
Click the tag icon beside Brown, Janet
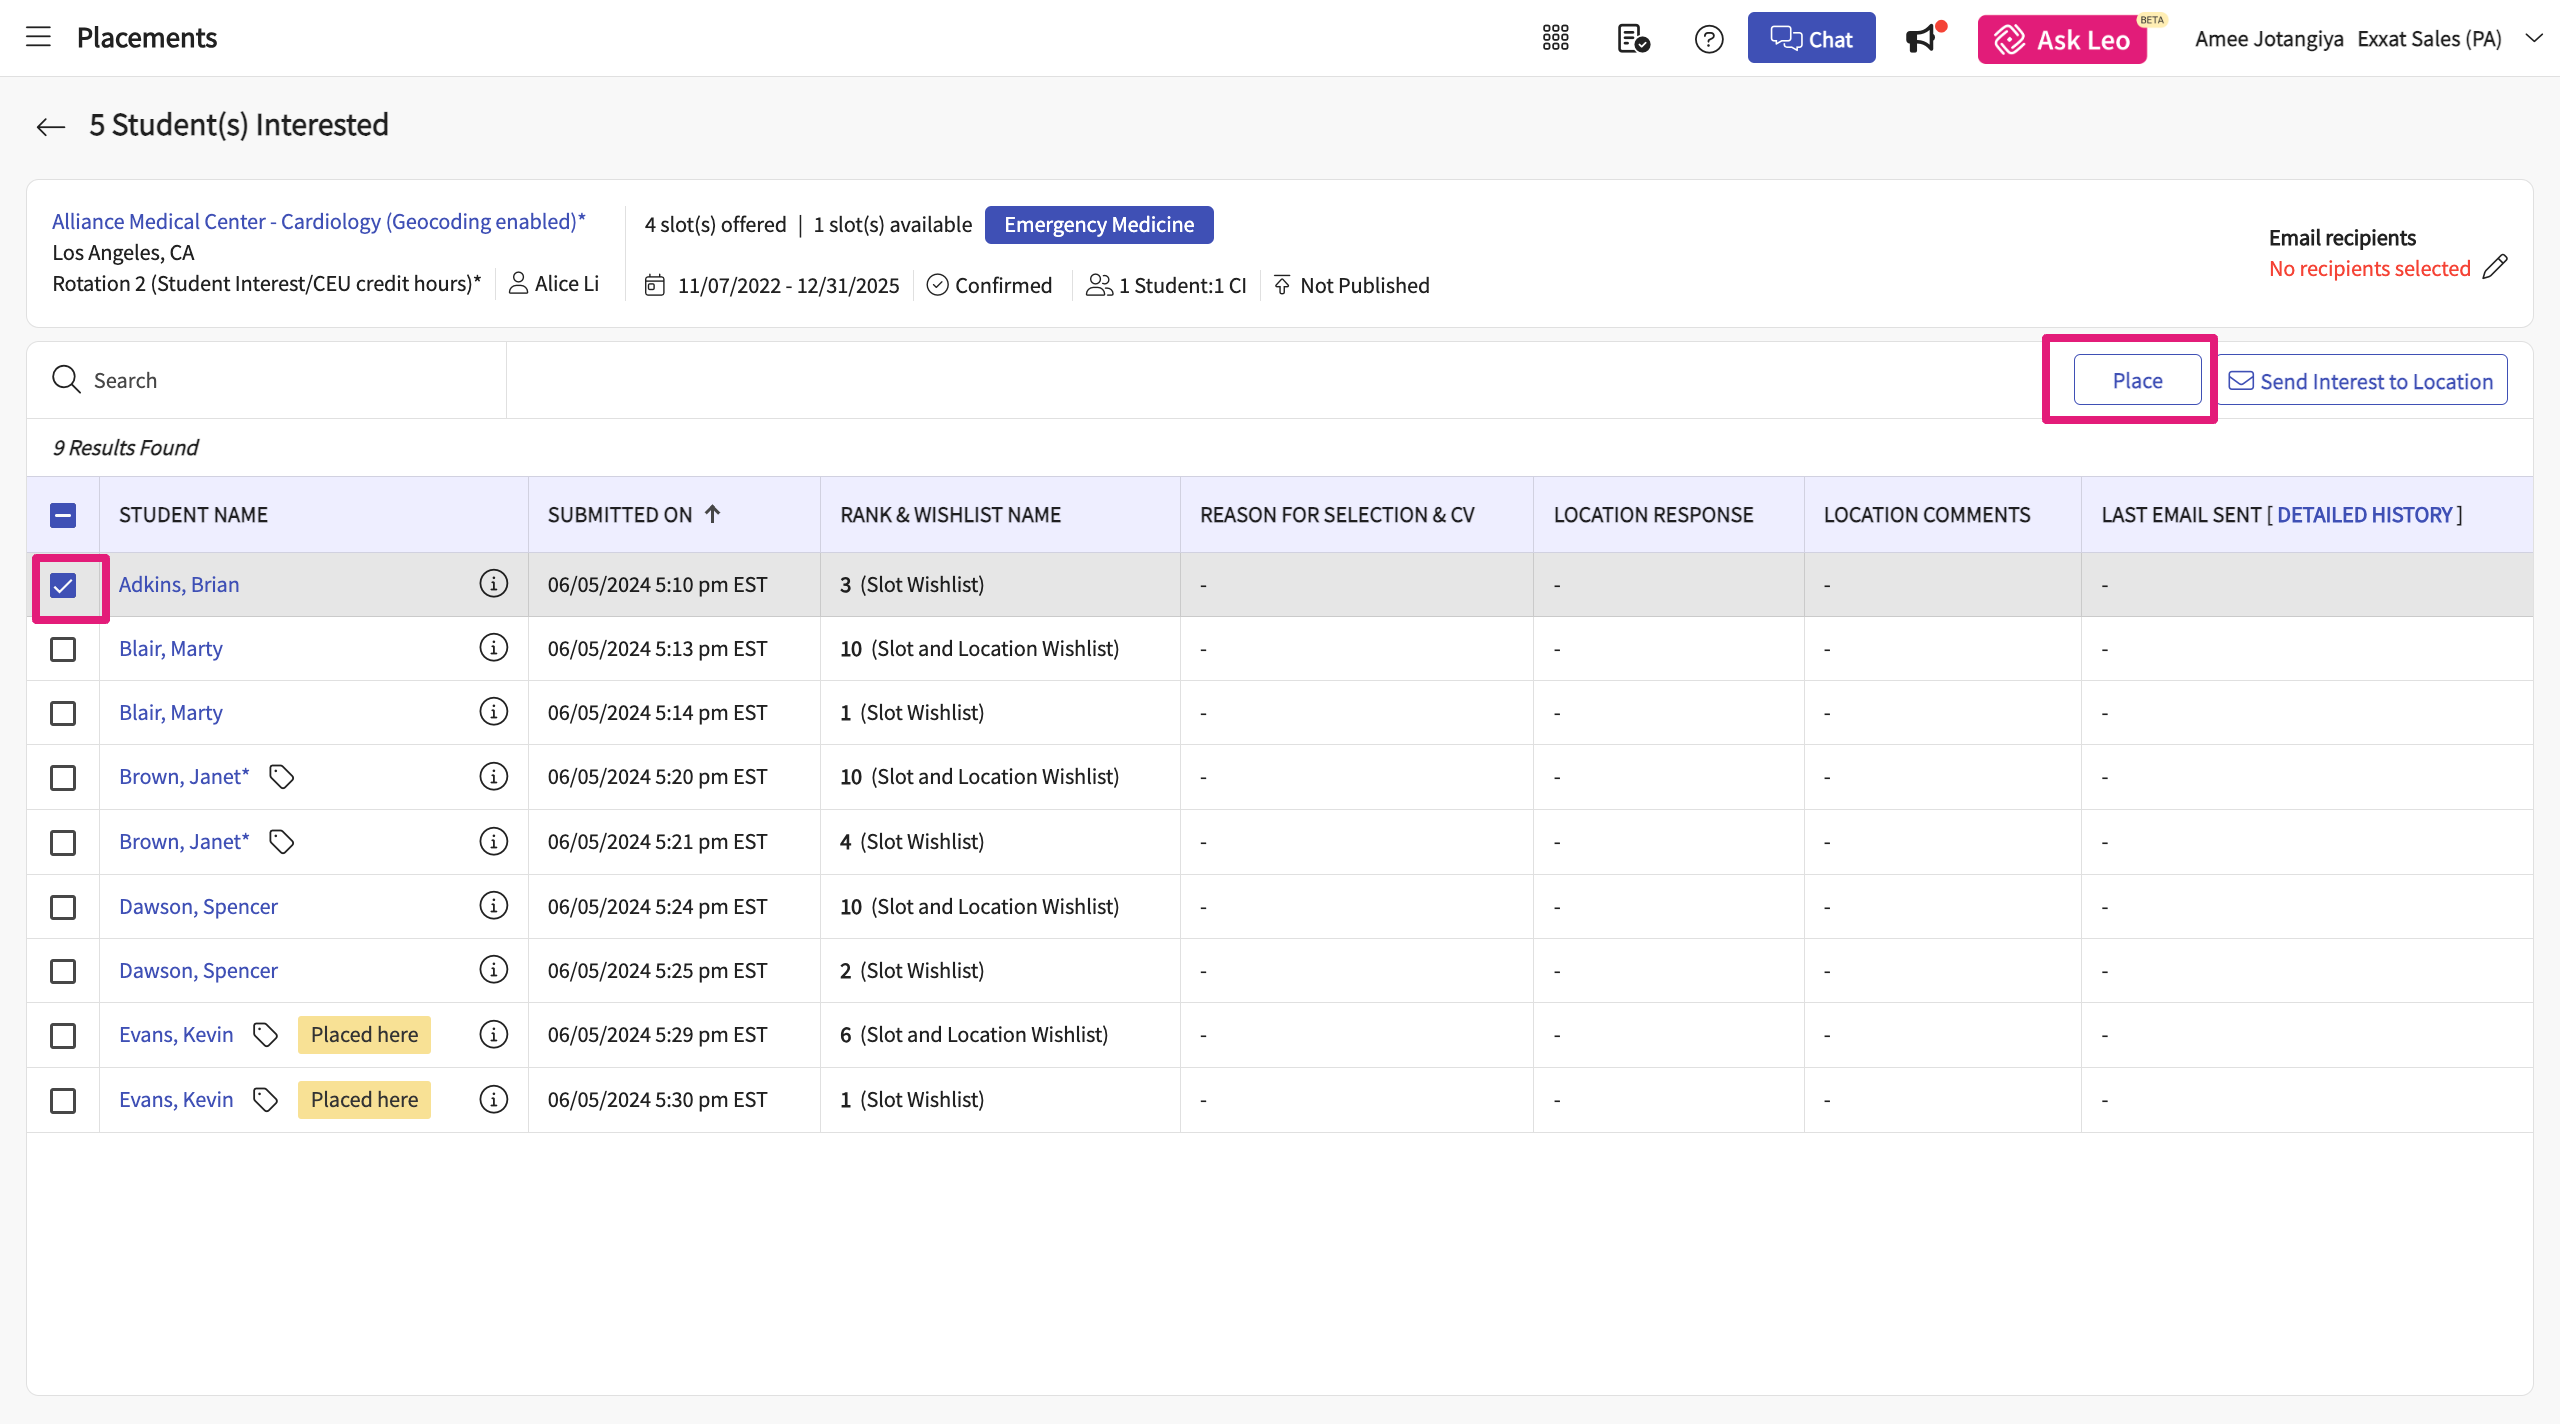point(281,776)
